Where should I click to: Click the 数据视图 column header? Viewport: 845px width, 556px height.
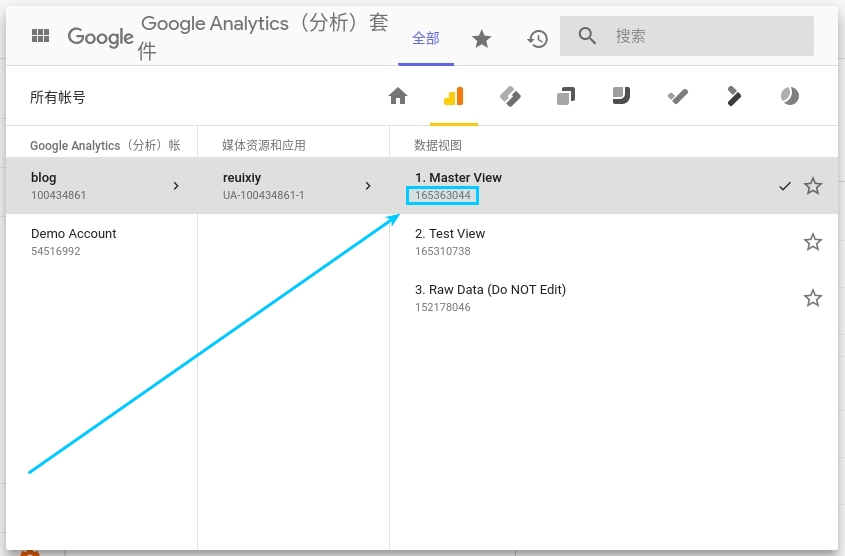(438, 145)
